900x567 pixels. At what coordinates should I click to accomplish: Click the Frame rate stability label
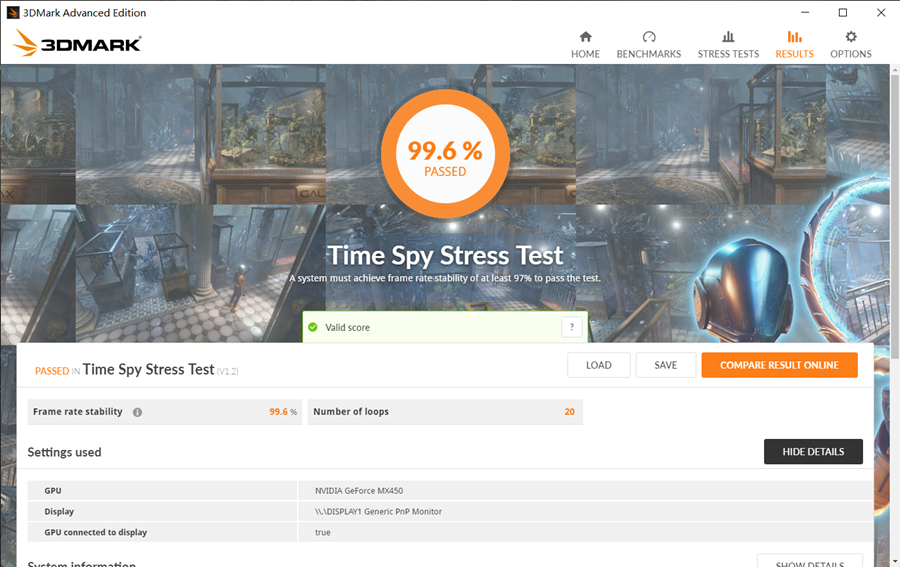point(77,411)
